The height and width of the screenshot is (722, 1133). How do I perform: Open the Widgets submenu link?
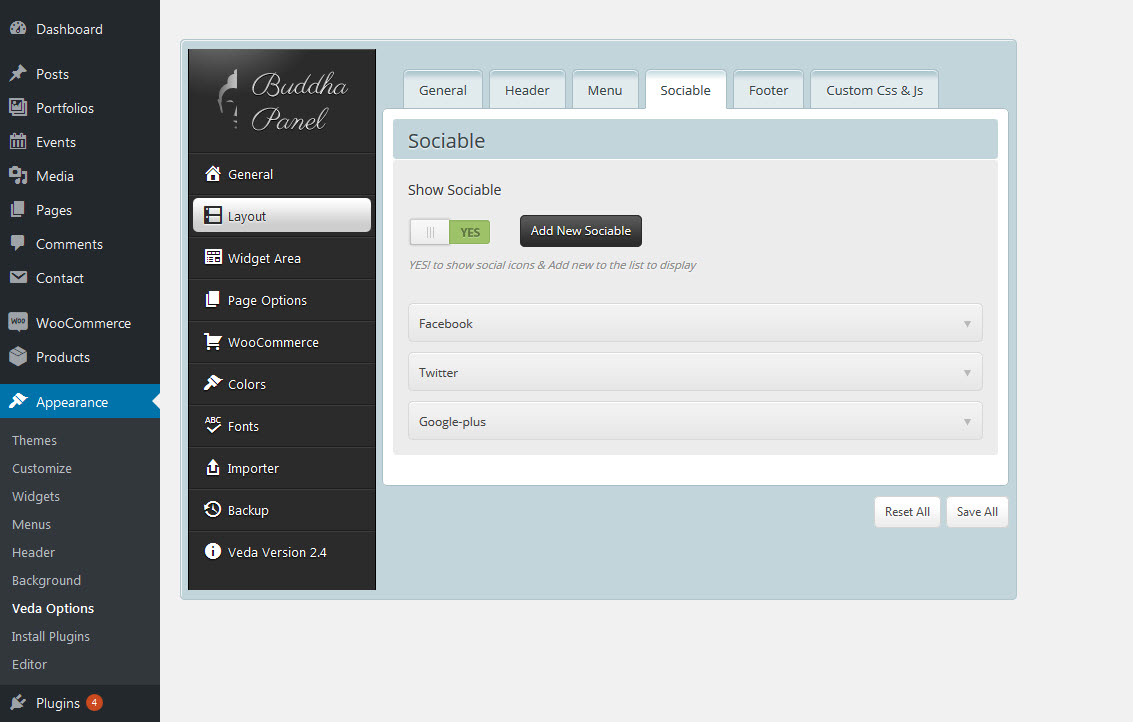[35, 497]
